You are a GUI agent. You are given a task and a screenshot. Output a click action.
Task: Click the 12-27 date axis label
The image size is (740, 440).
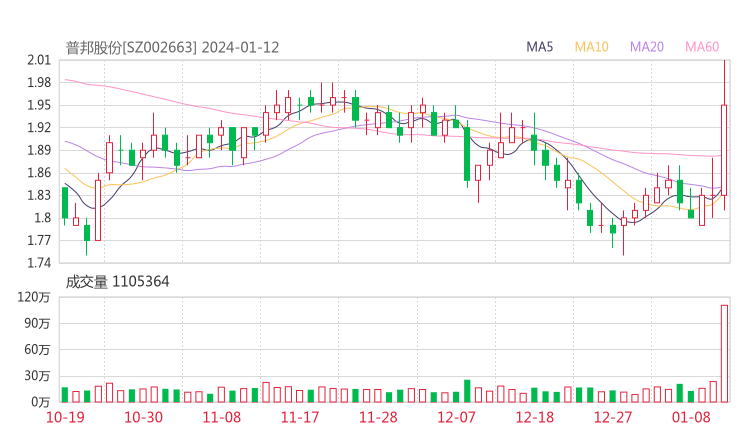click(613, 417)
